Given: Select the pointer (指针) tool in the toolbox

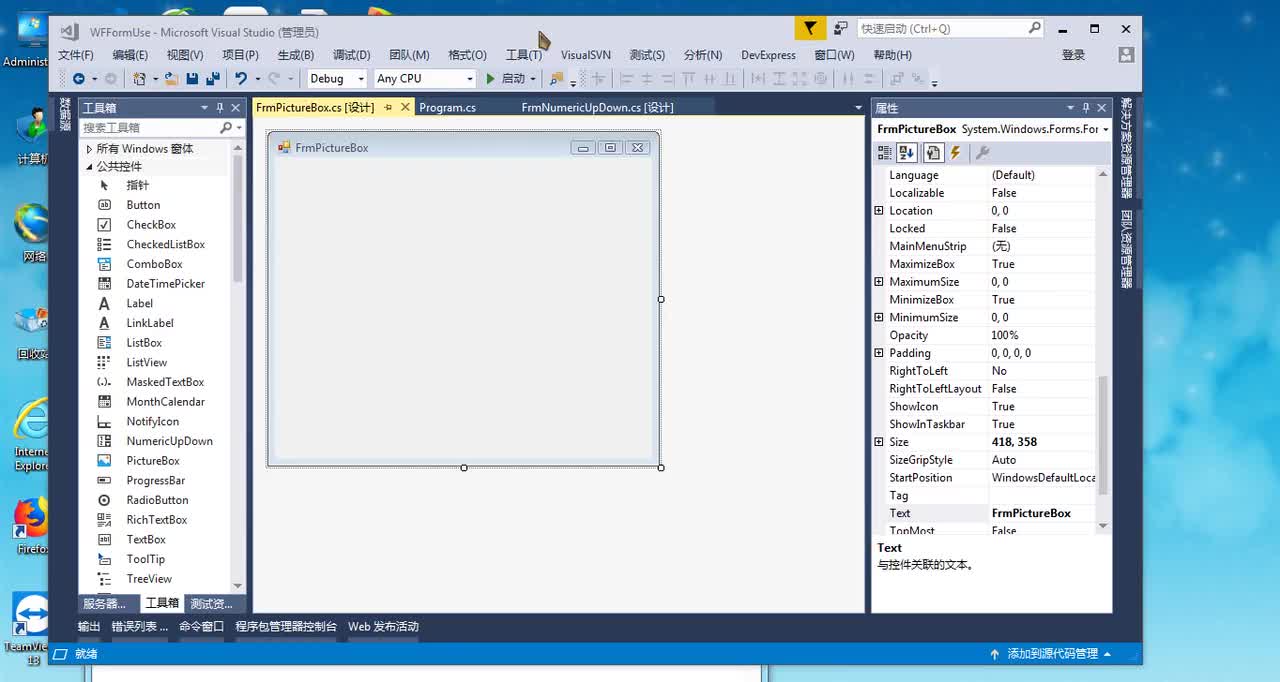Looking at the screenshot, I should [x=137, y=185].
